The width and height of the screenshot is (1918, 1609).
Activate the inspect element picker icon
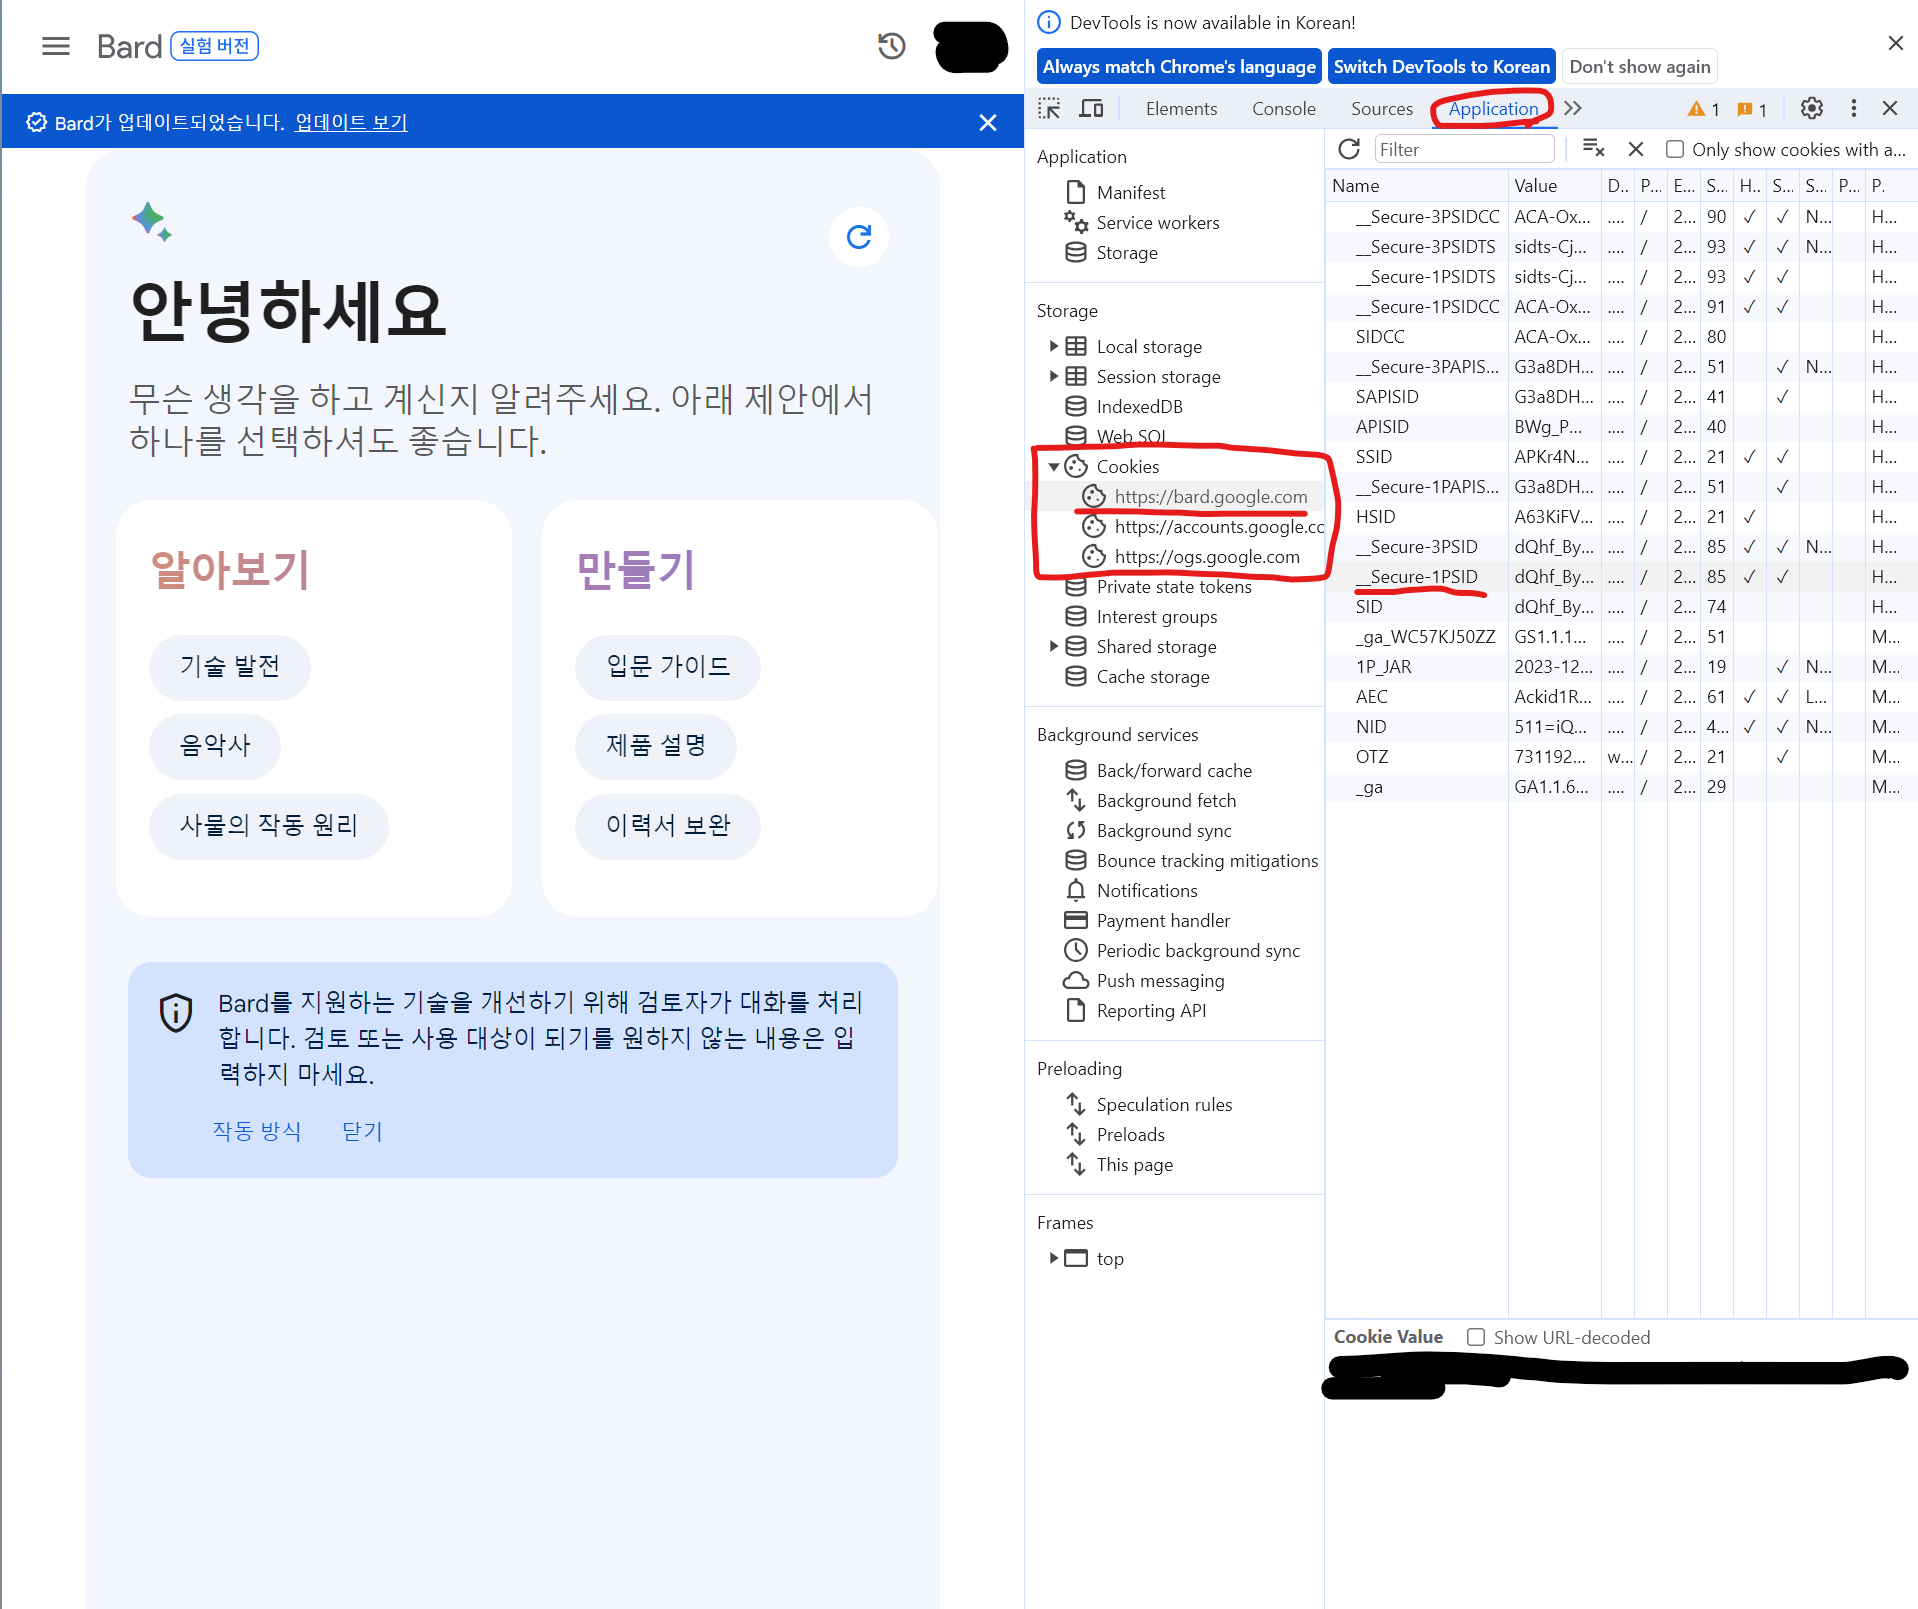[1049, 109]
